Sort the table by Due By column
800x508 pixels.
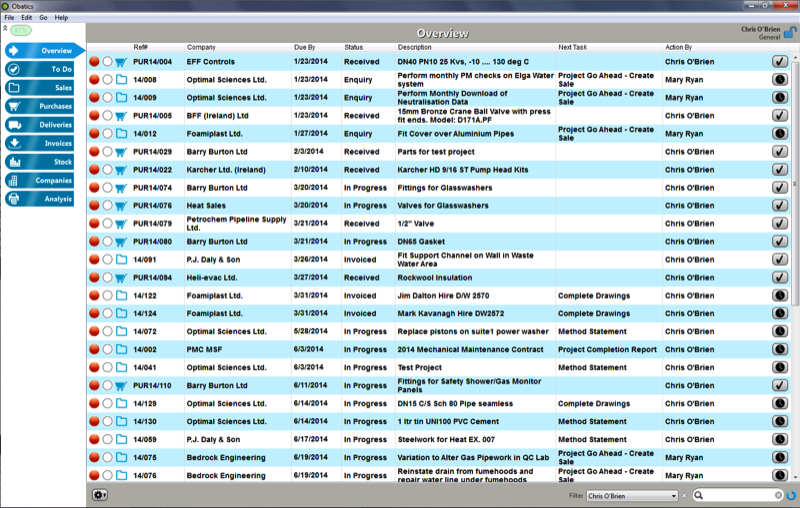point(305,47)
